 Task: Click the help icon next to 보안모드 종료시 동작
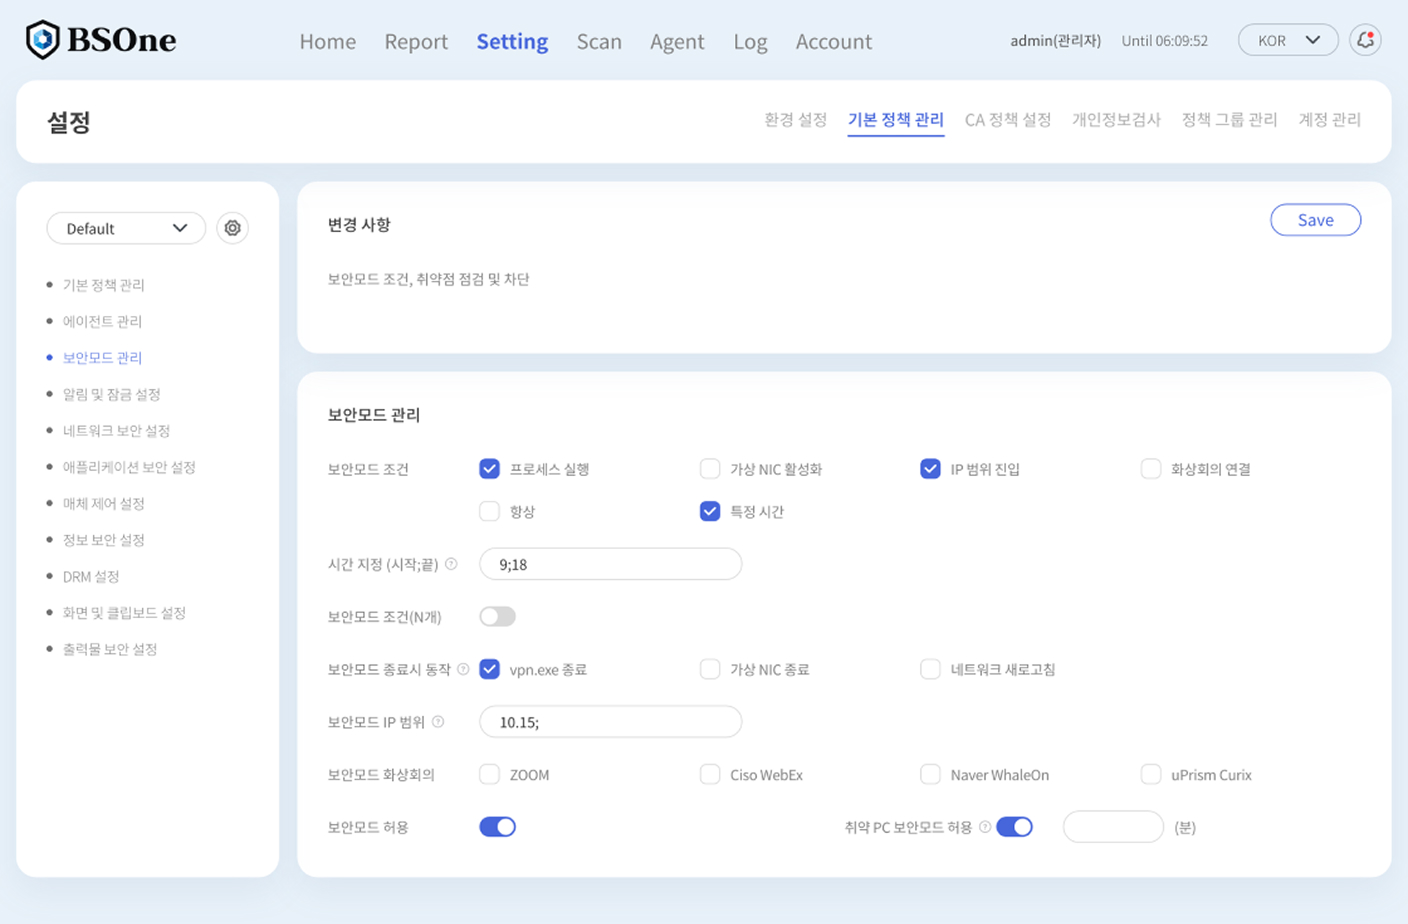point(462,669)
